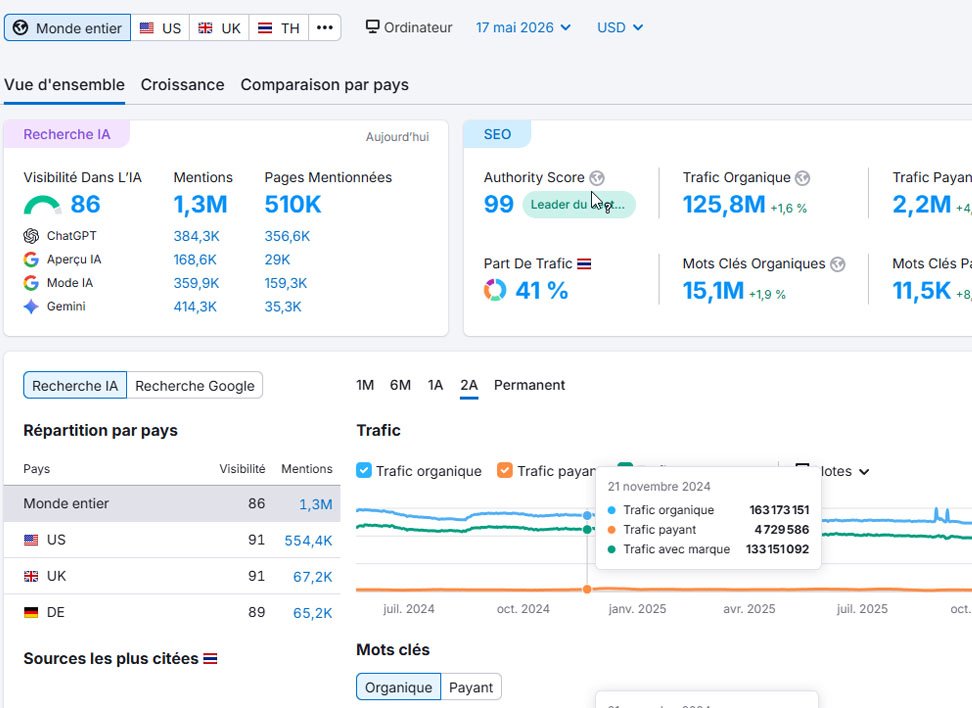Viewport: 972px width, 708px height.
Task: Click the Google icon beside Mode IA
Action: point(31,283)
